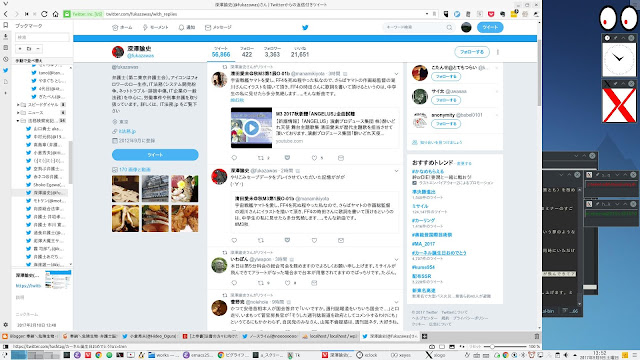Open Twitter ホーム nav item

click(x=122, y=27)
